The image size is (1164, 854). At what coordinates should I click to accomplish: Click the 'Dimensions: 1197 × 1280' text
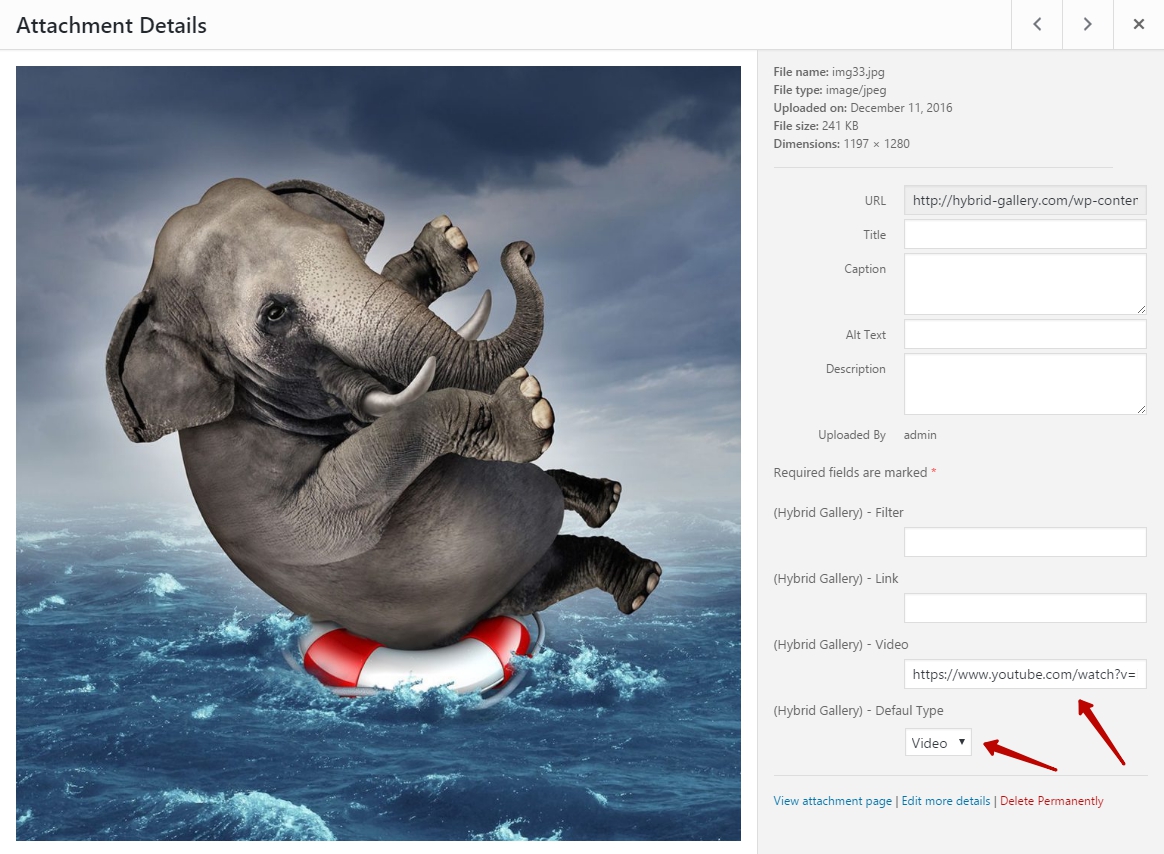point(841,143)
